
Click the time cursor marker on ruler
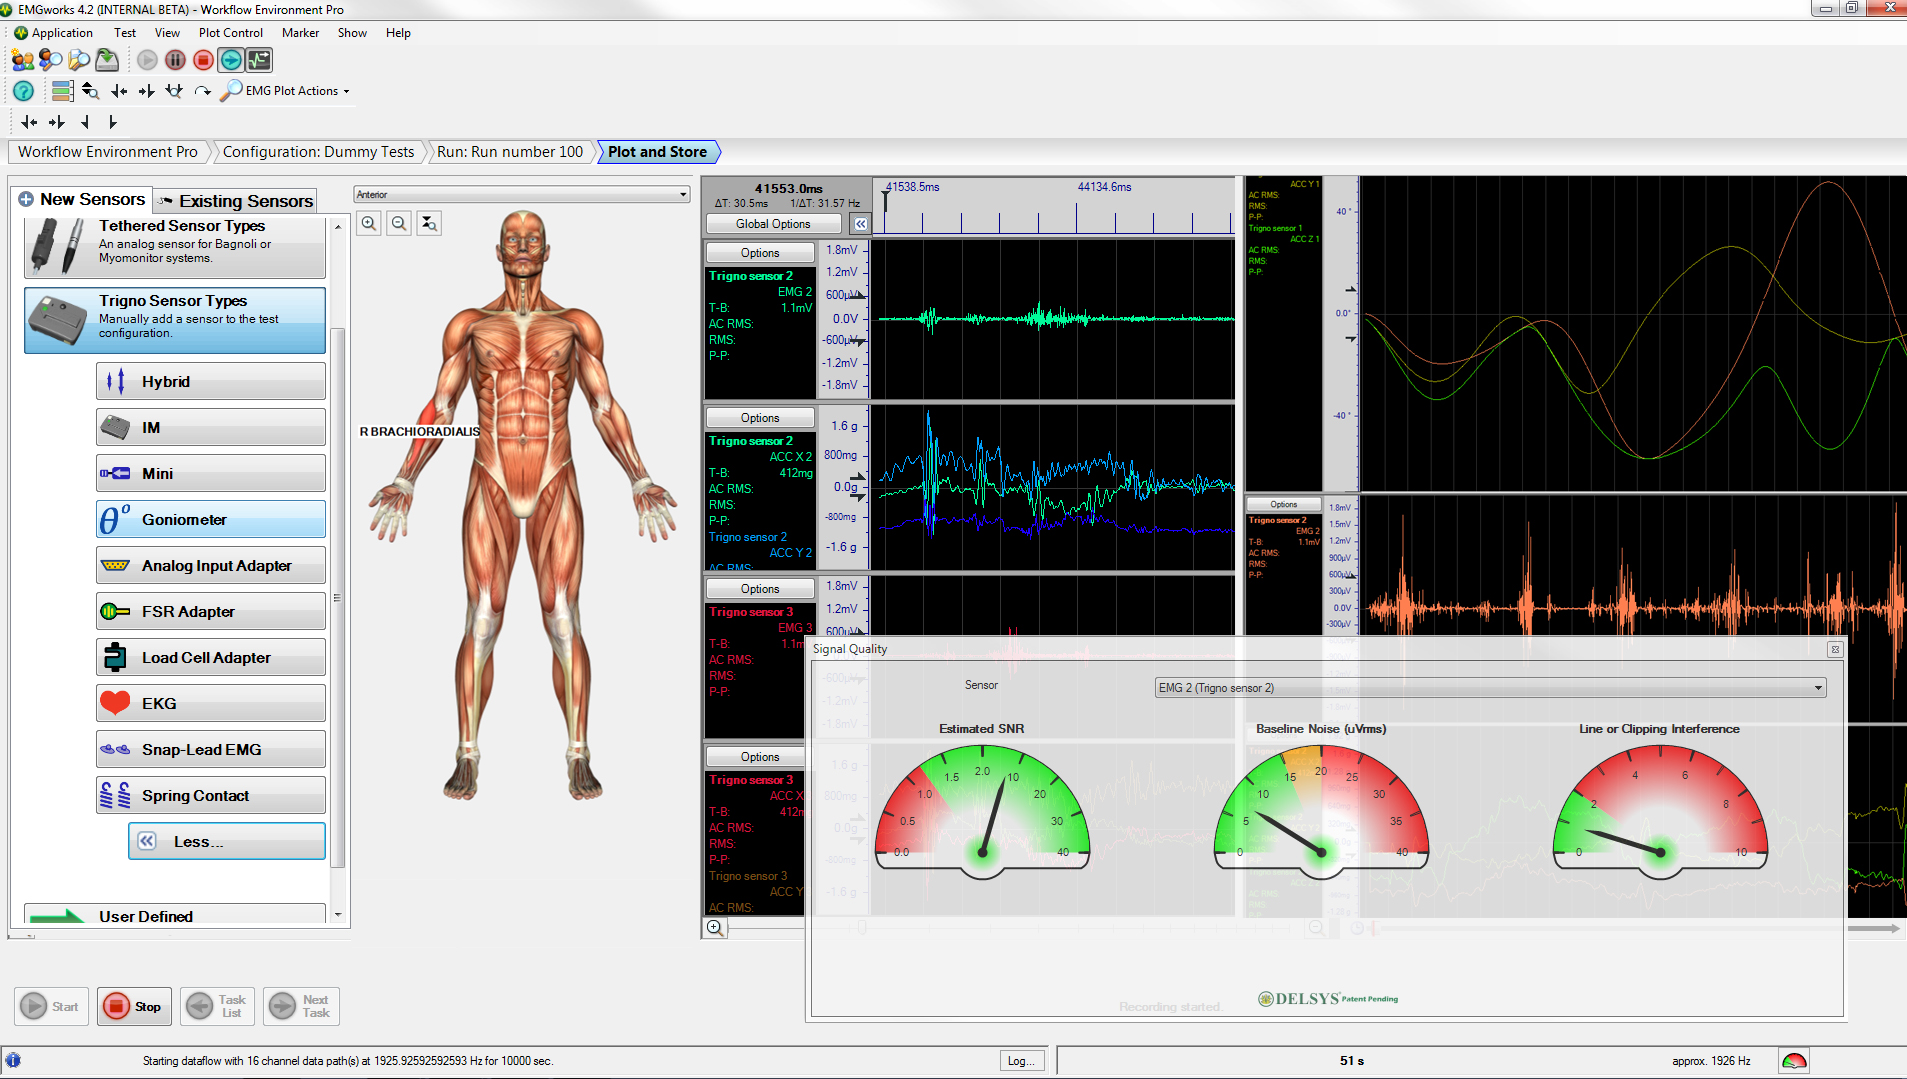click(885, 201)
